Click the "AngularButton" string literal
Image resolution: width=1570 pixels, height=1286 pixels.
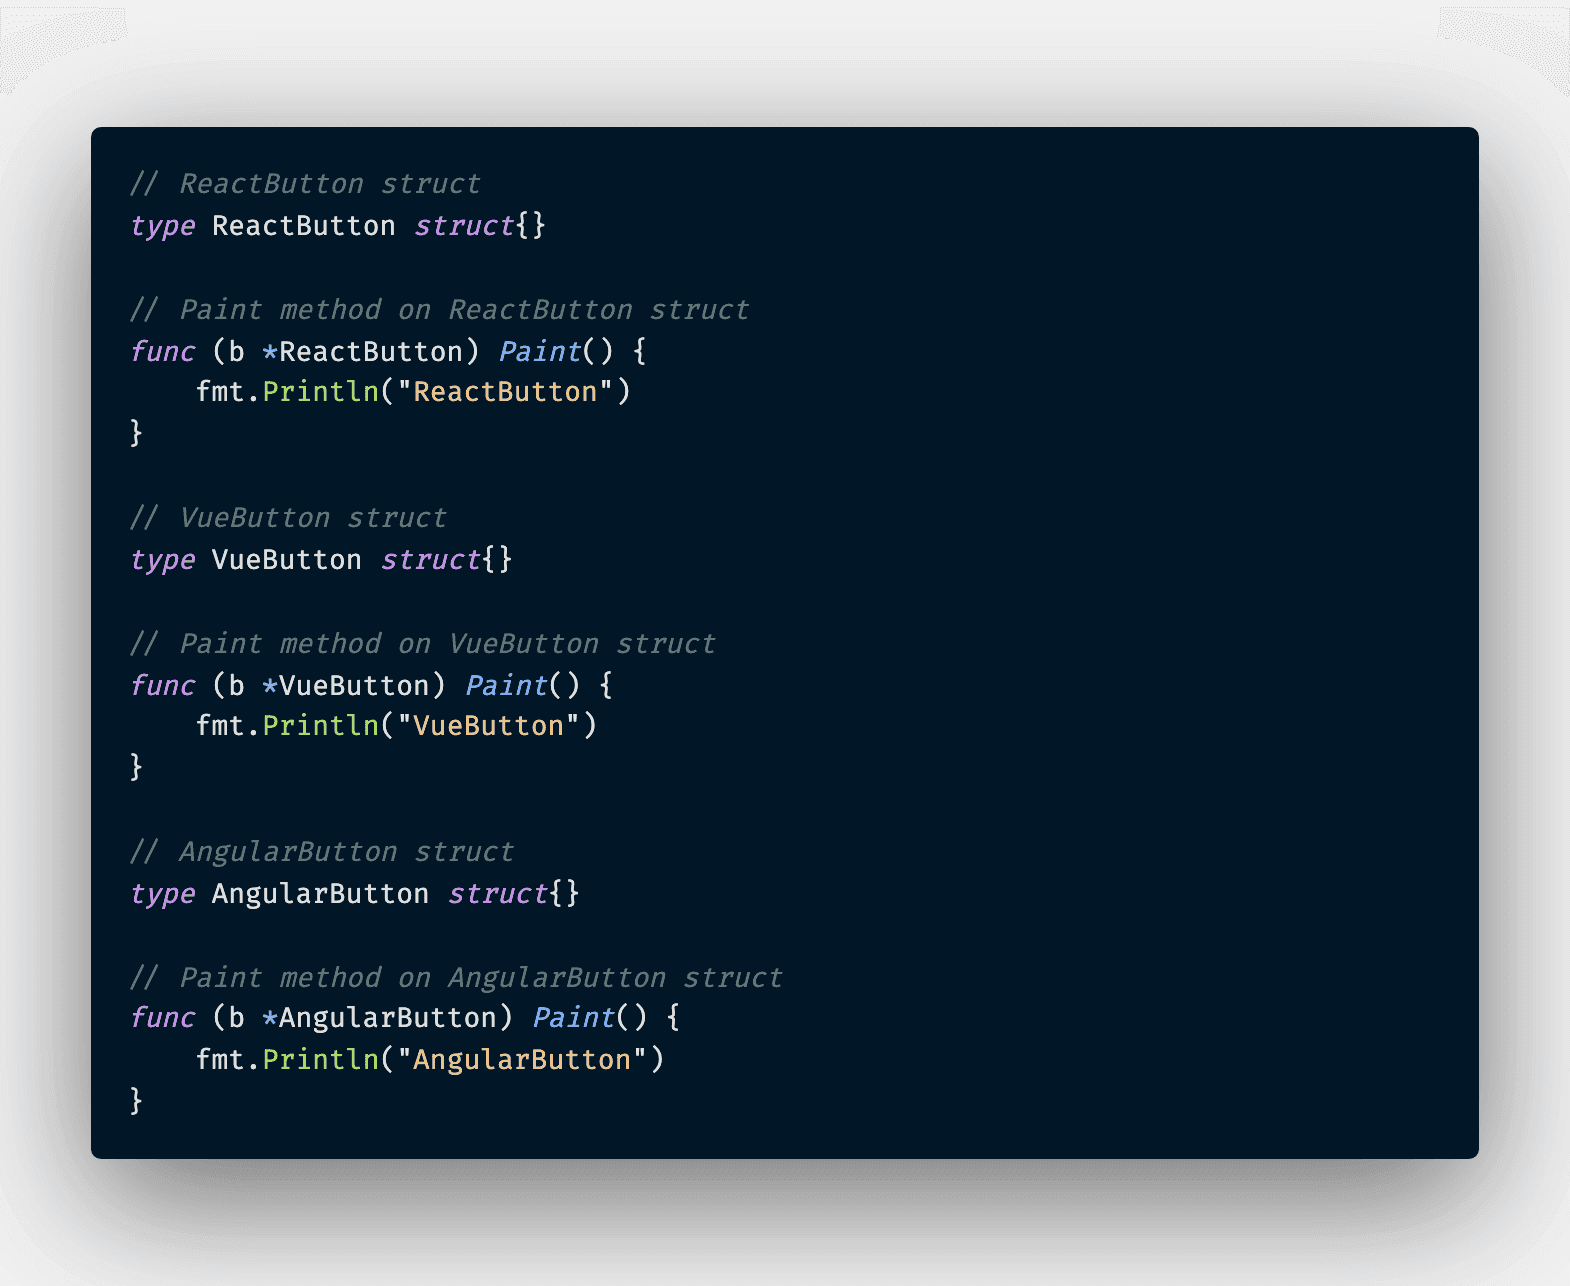coord(522,1060)
